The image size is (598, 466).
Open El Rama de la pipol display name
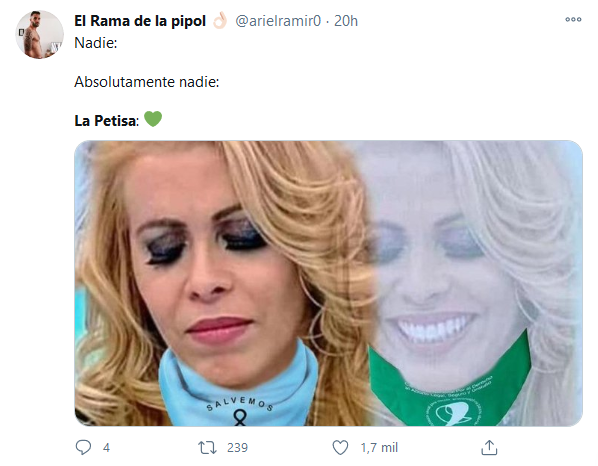coord(140,21)
